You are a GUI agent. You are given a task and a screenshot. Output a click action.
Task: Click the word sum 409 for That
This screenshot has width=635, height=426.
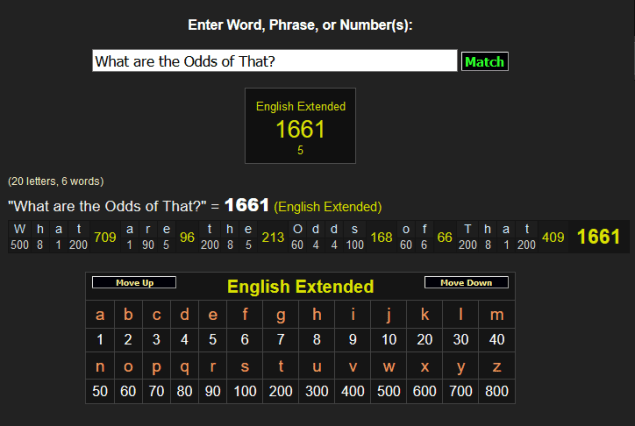click(553, 238)
